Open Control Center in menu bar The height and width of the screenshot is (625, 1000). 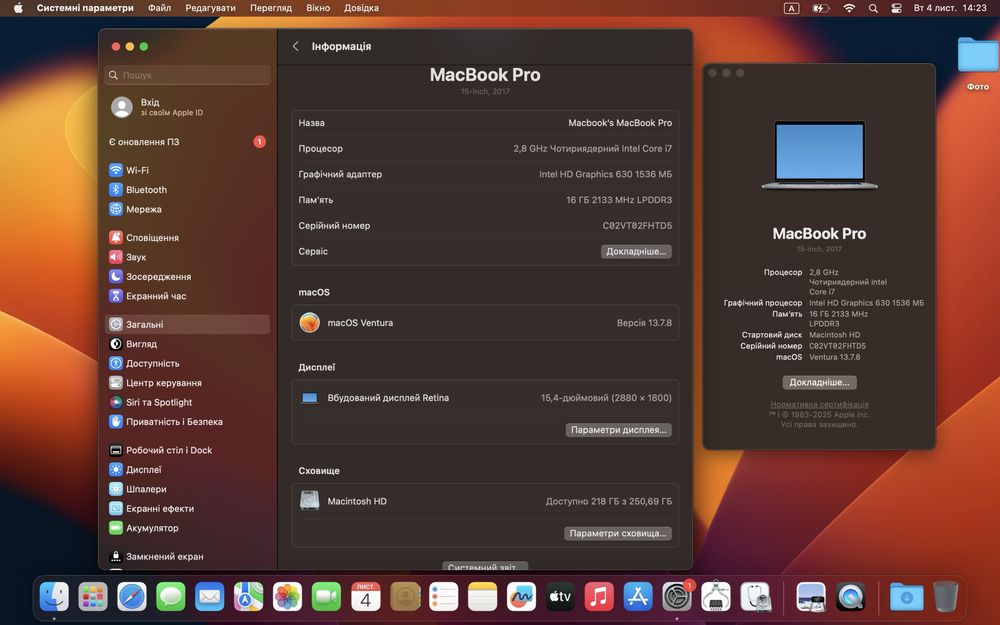click(x=896, y=8)
